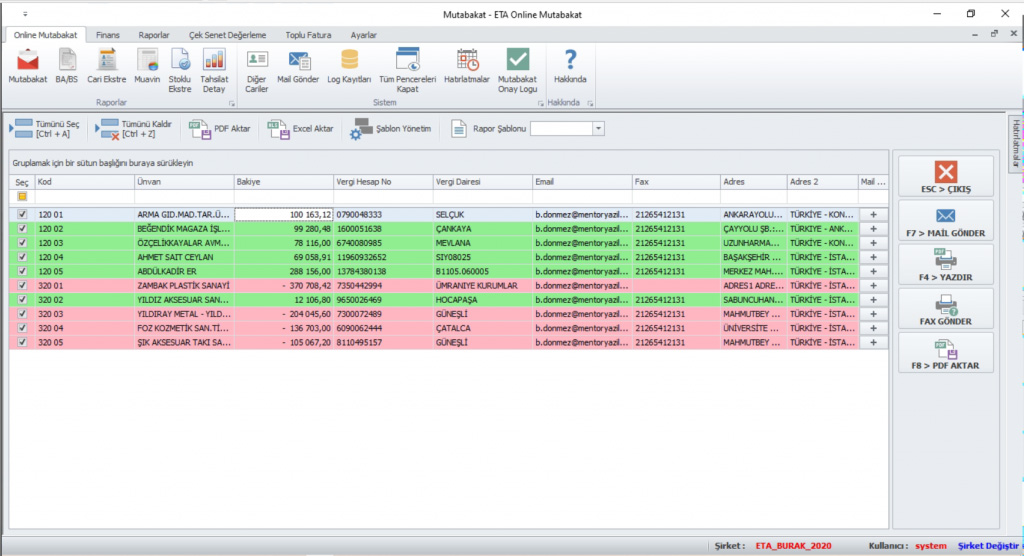Expand the Sistem group launcher arrow
The image size is (1024, 556).
[x=540, y=103]
